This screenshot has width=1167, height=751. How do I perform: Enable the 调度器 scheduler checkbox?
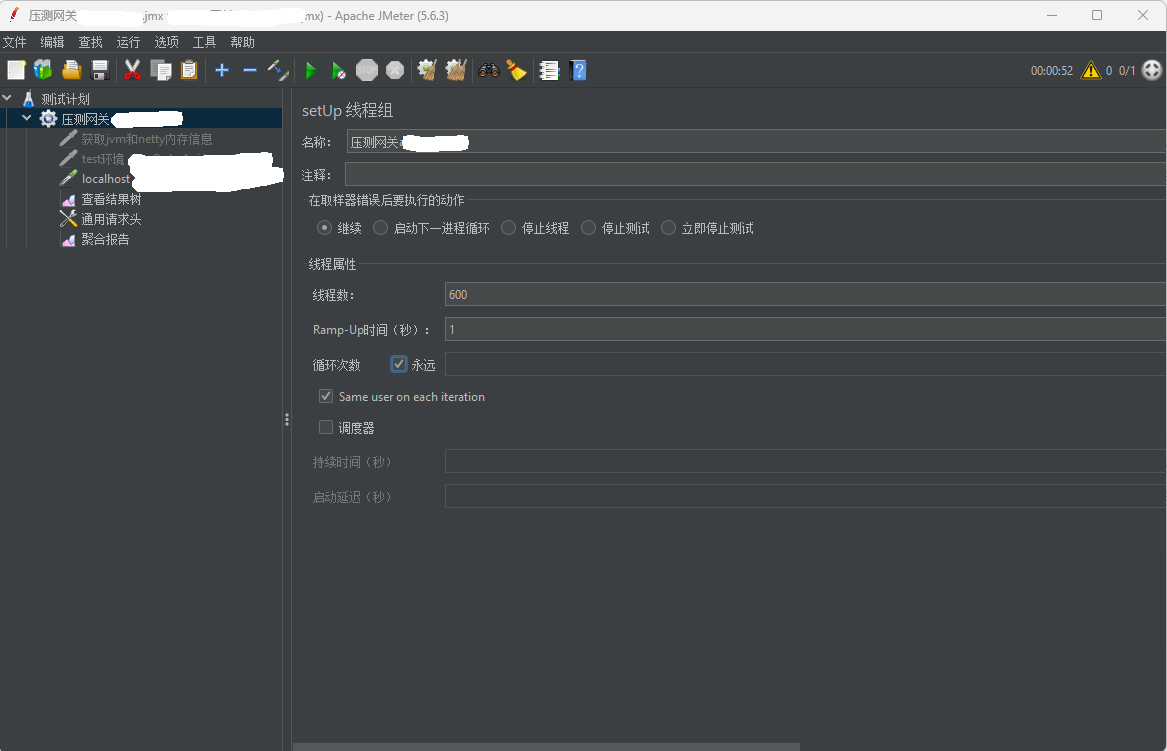point(326,428)
